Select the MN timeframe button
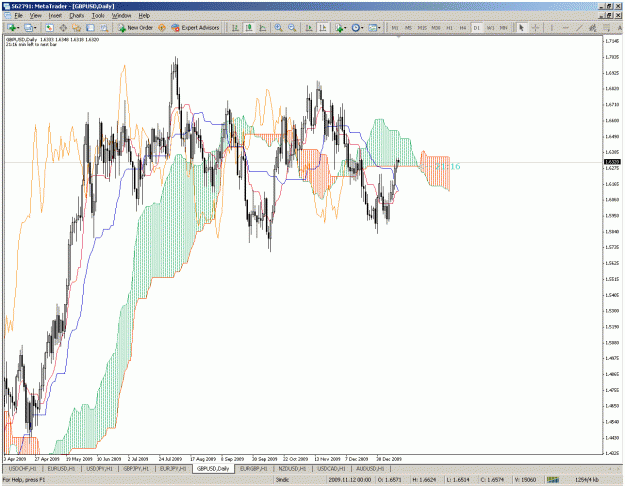The image size is (625, 486). click(x=503, y=28)
